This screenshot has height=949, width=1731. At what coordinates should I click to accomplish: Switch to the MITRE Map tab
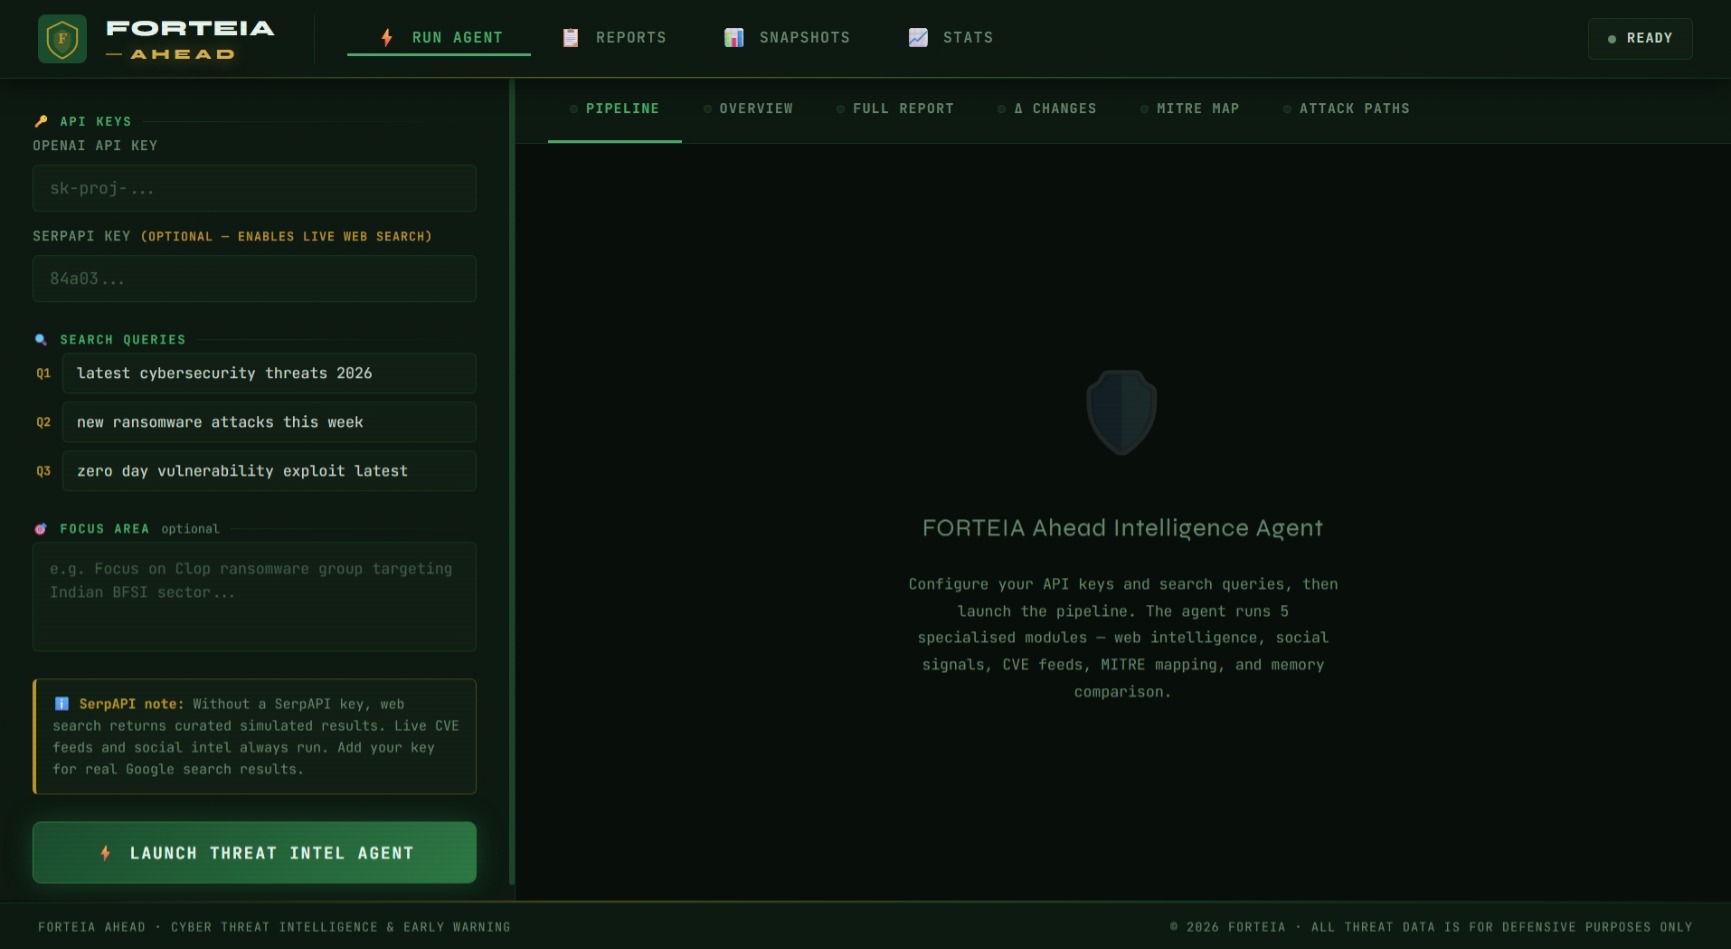(x=1191, y=109)
